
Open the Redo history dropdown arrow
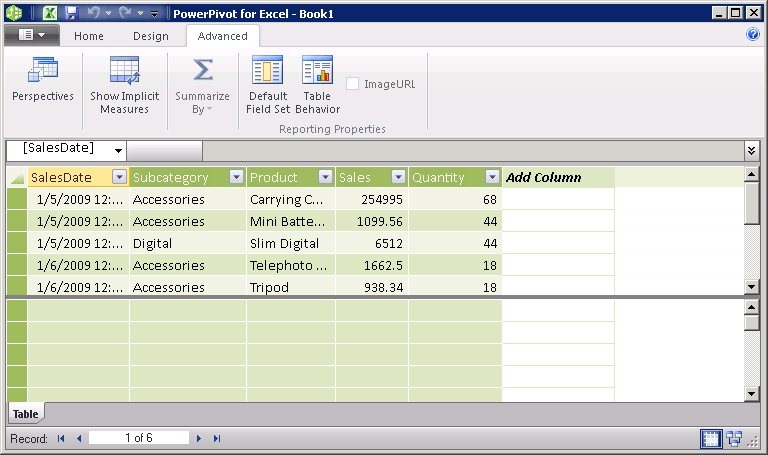(x=140, y=13)
